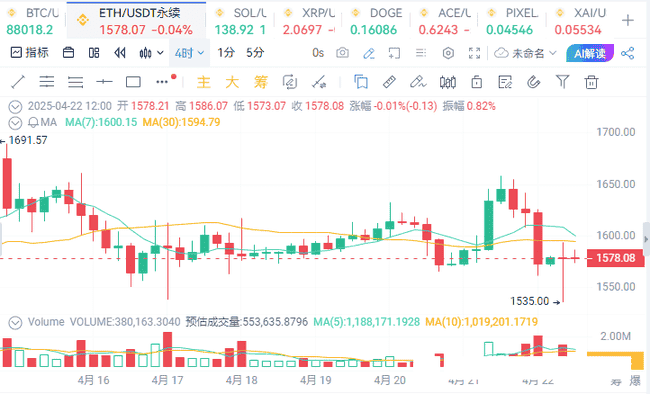Click the 0s countdown indicator
Viewport: 650px width, 394px height.
point(318,53)
